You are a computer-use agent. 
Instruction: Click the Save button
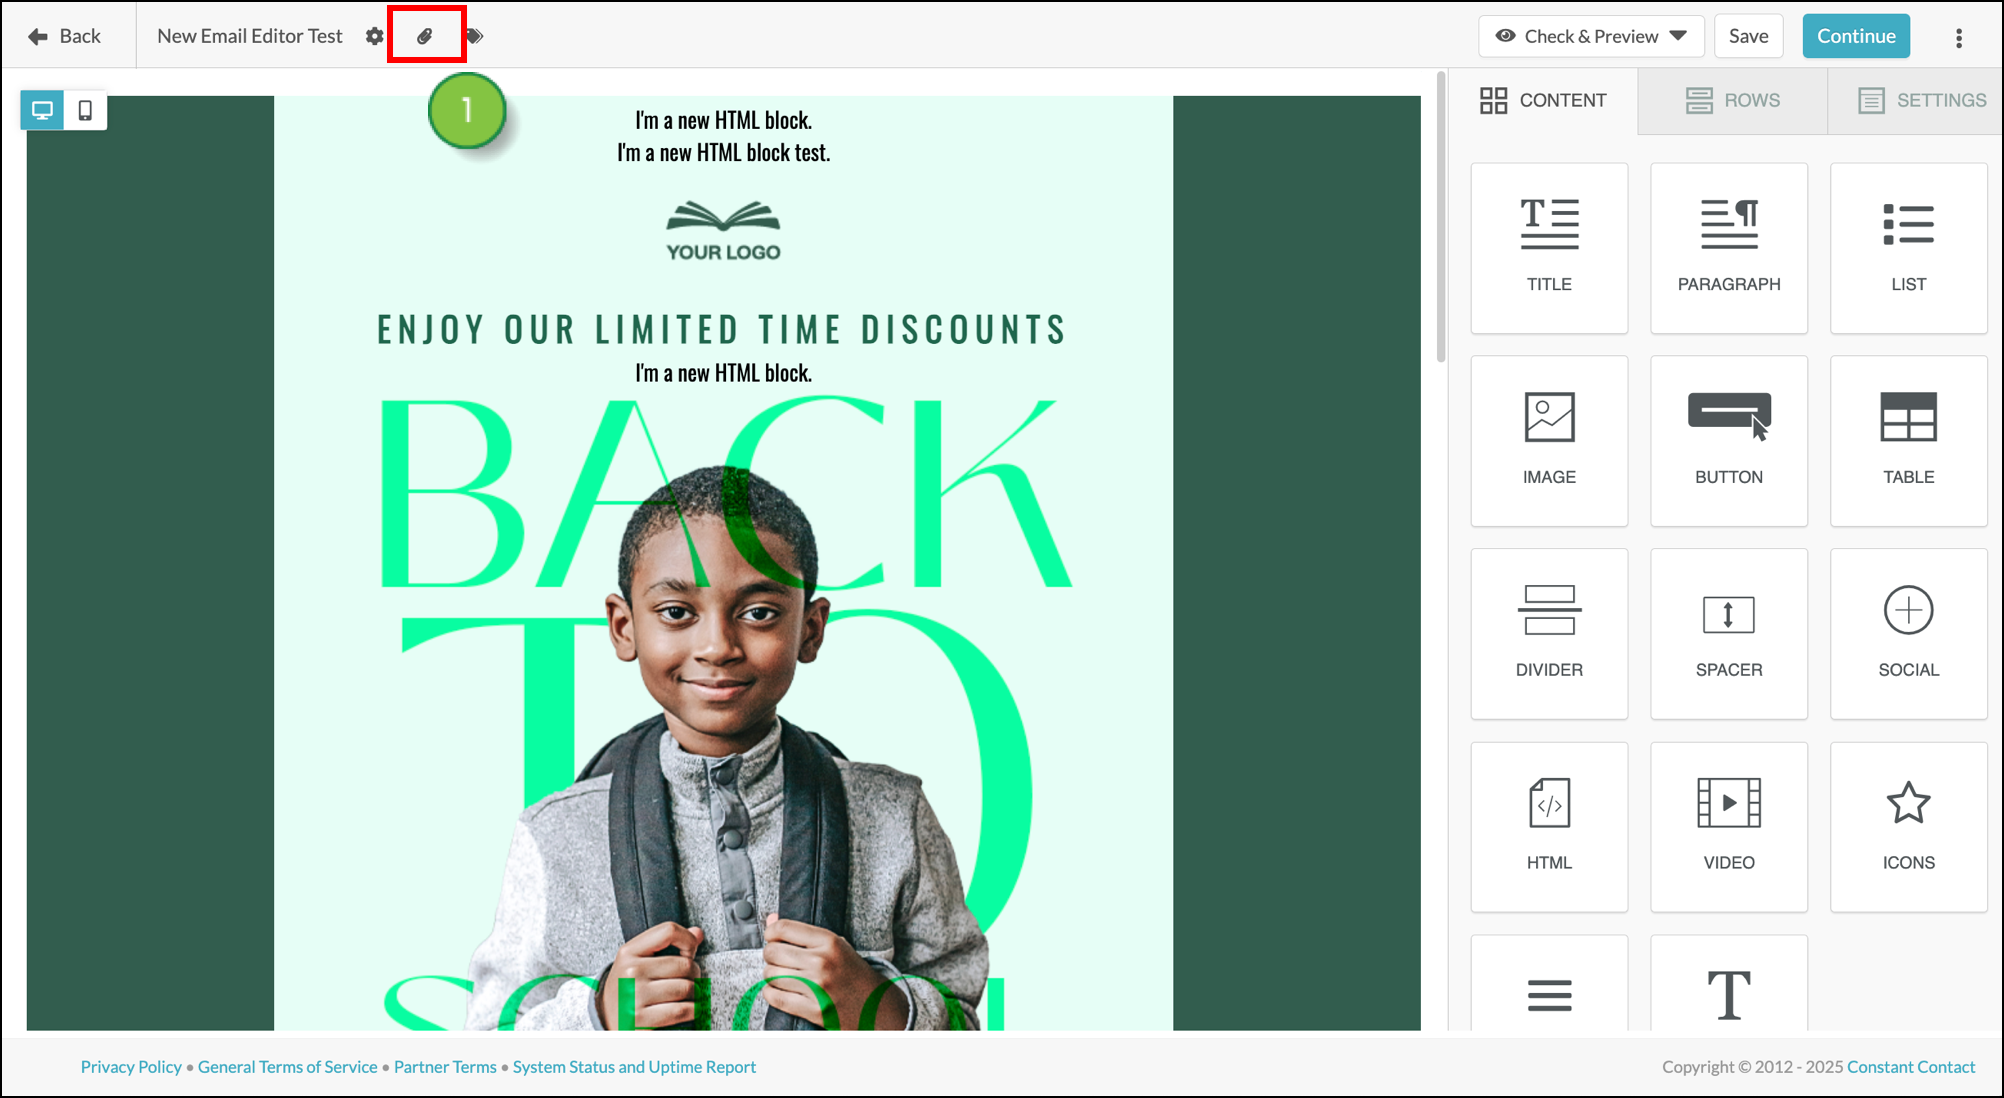coord(1748,36)
